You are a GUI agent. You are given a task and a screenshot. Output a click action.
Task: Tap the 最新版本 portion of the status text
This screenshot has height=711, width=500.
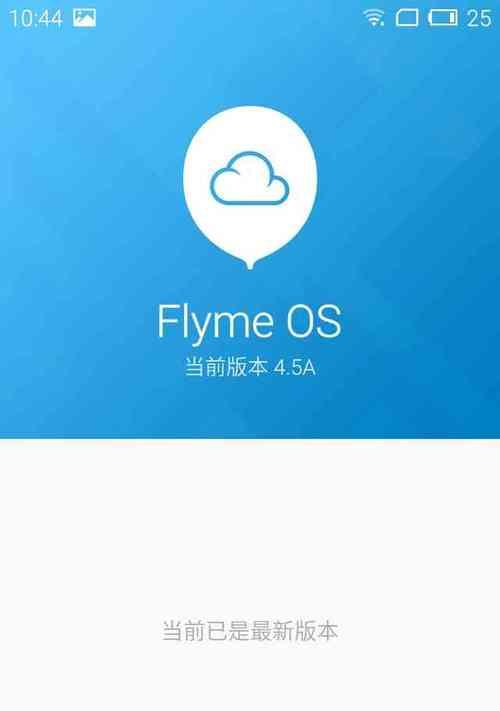click(x=294, y=631)
